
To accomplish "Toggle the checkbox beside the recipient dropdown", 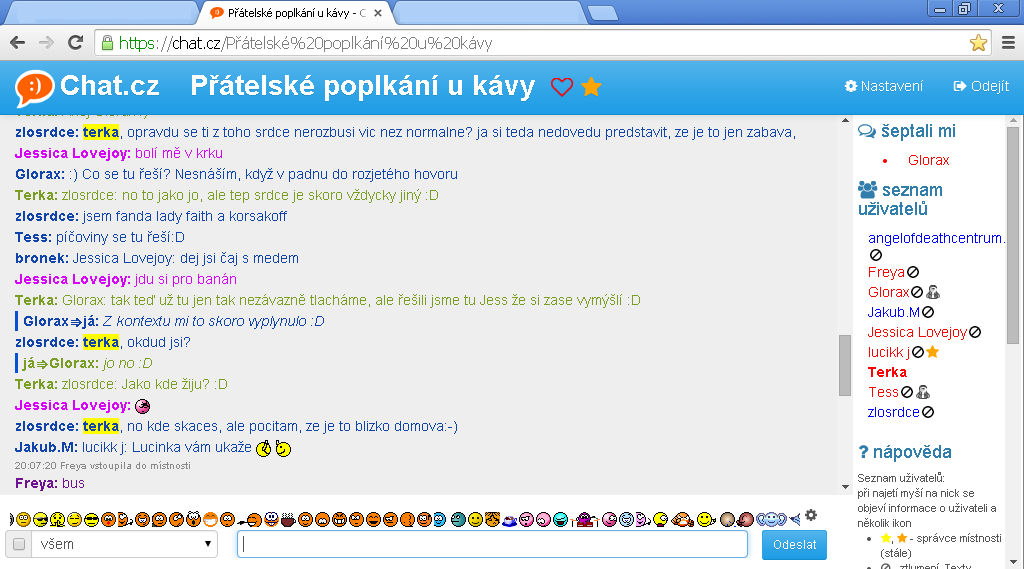I will [18, 545].
